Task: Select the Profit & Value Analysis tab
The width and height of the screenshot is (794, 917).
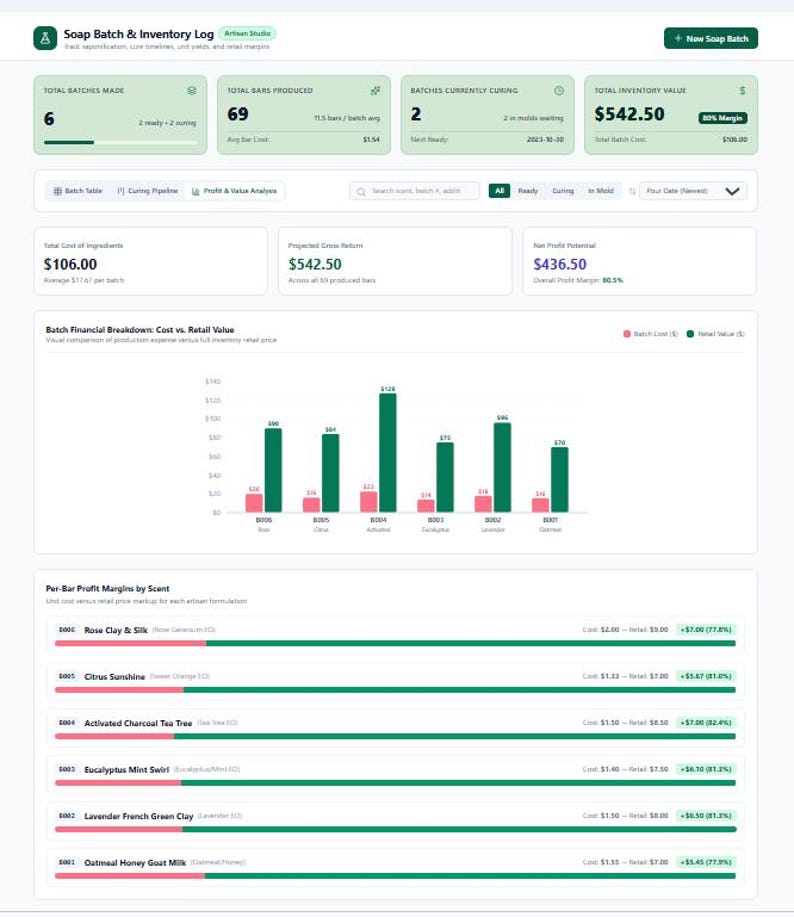Action: (x=234, y=191)
